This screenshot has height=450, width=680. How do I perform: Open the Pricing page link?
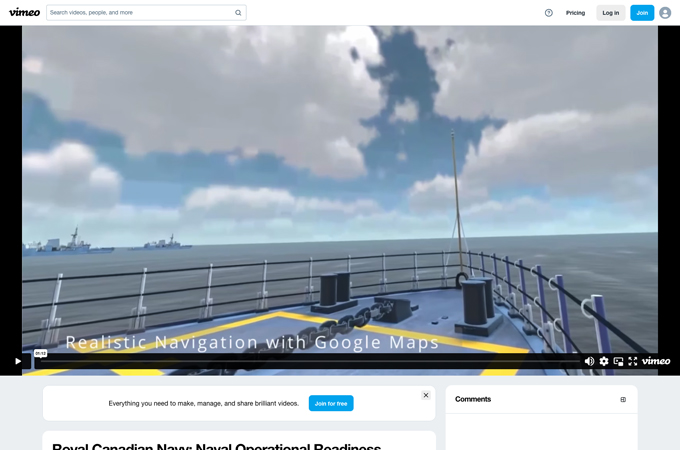coord(575,13)
